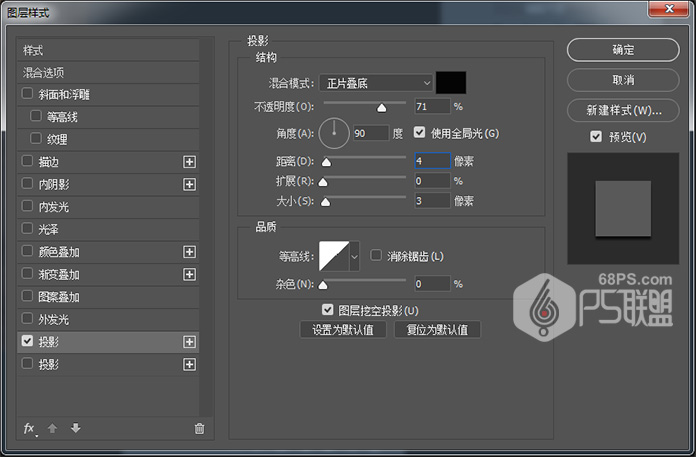Click the plus icon on checked 投影 row
This screenshot has height=457, width=696.
(x=190, y=342)
